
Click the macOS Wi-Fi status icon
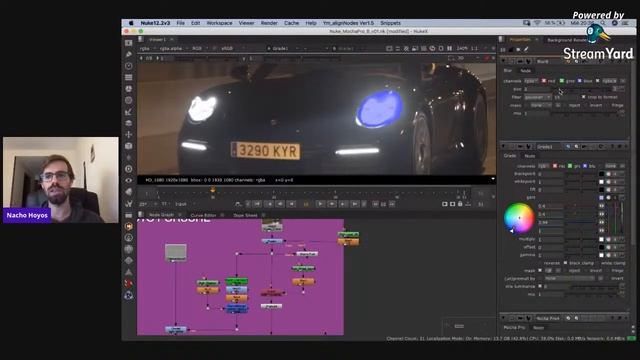537,23
